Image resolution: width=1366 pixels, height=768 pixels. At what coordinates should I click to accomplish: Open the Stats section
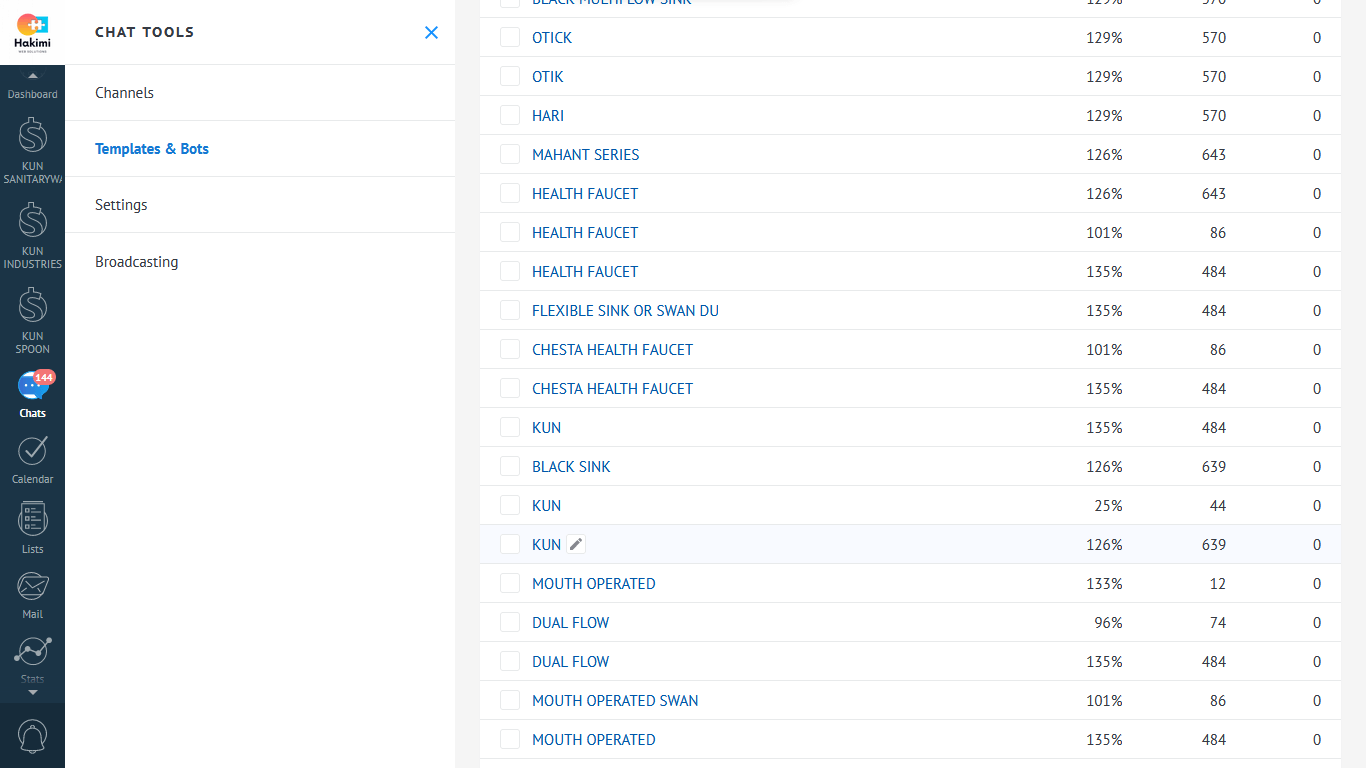tap(32, 660)
